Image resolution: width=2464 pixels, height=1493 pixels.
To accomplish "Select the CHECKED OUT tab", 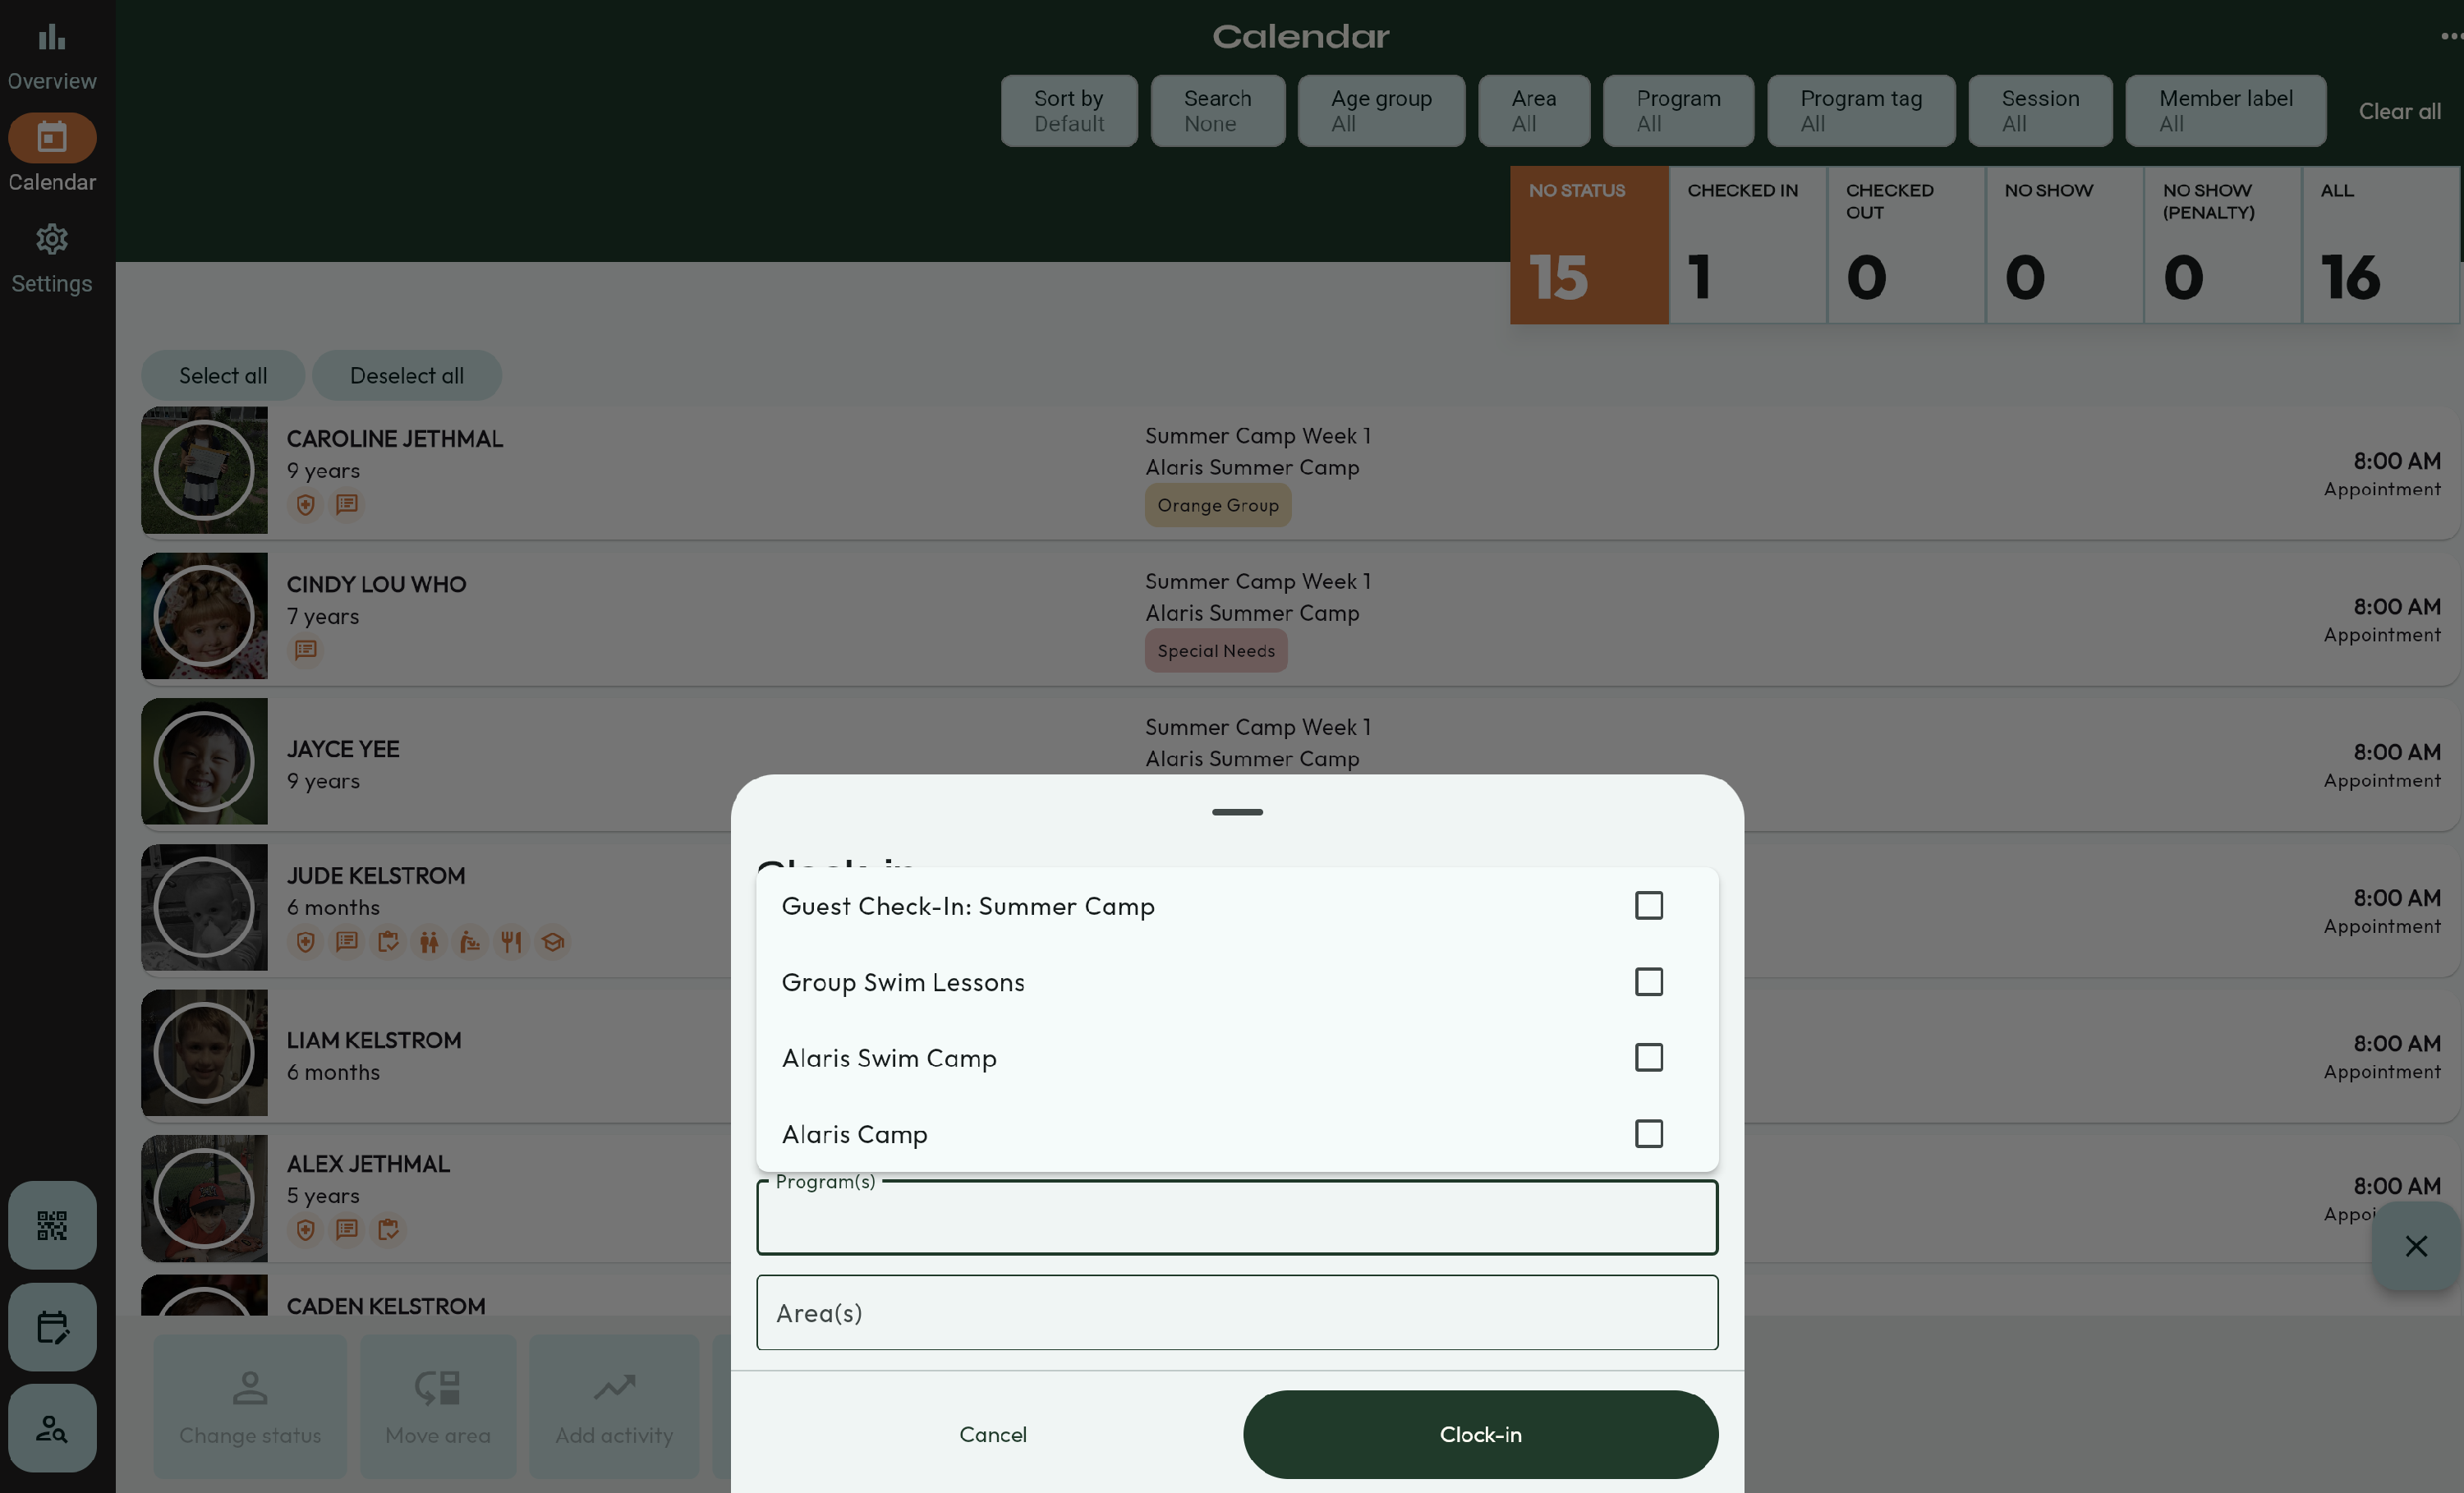I will [x=1906, y=245].
